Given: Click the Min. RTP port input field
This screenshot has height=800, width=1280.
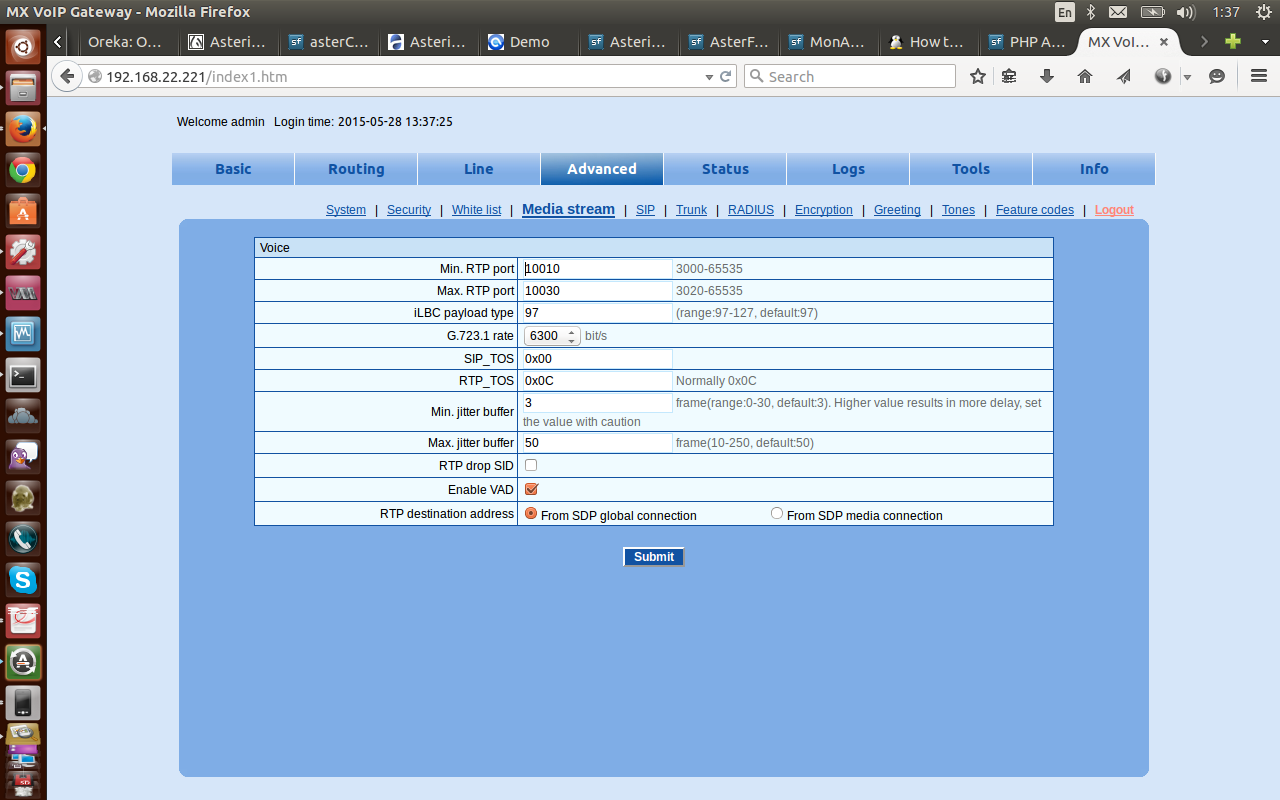Looking at the screenshot, I should (x=597, y=268).
